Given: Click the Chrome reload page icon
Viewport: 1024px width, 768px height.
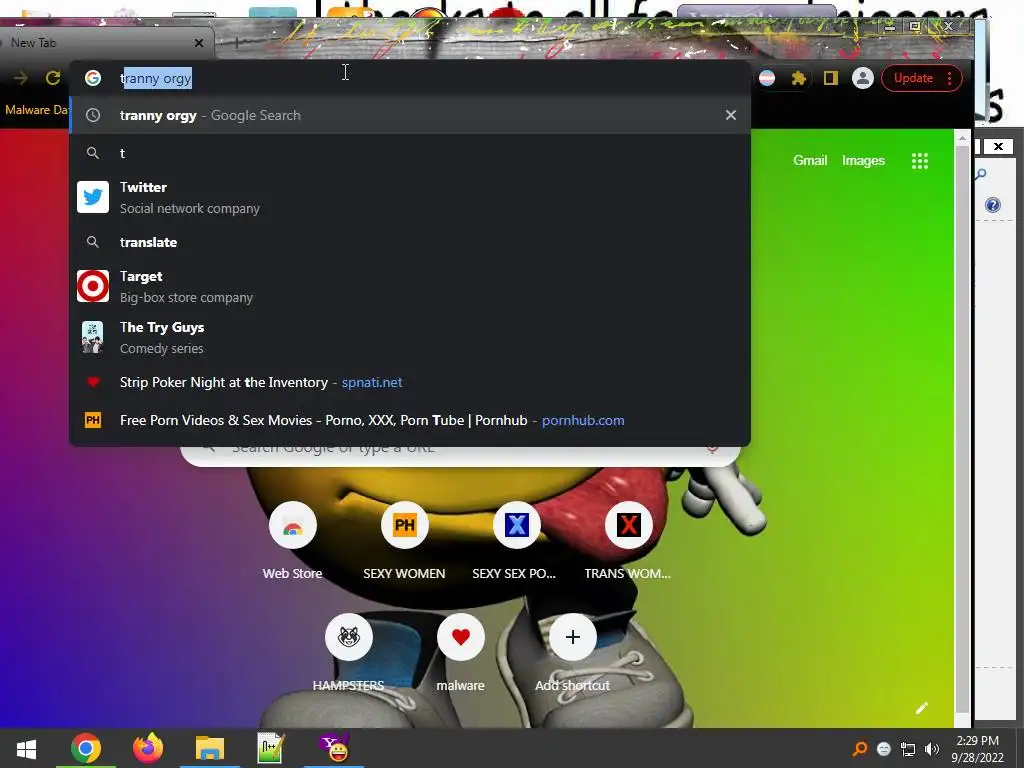Looking at the screenshot, I should point(53,78).
